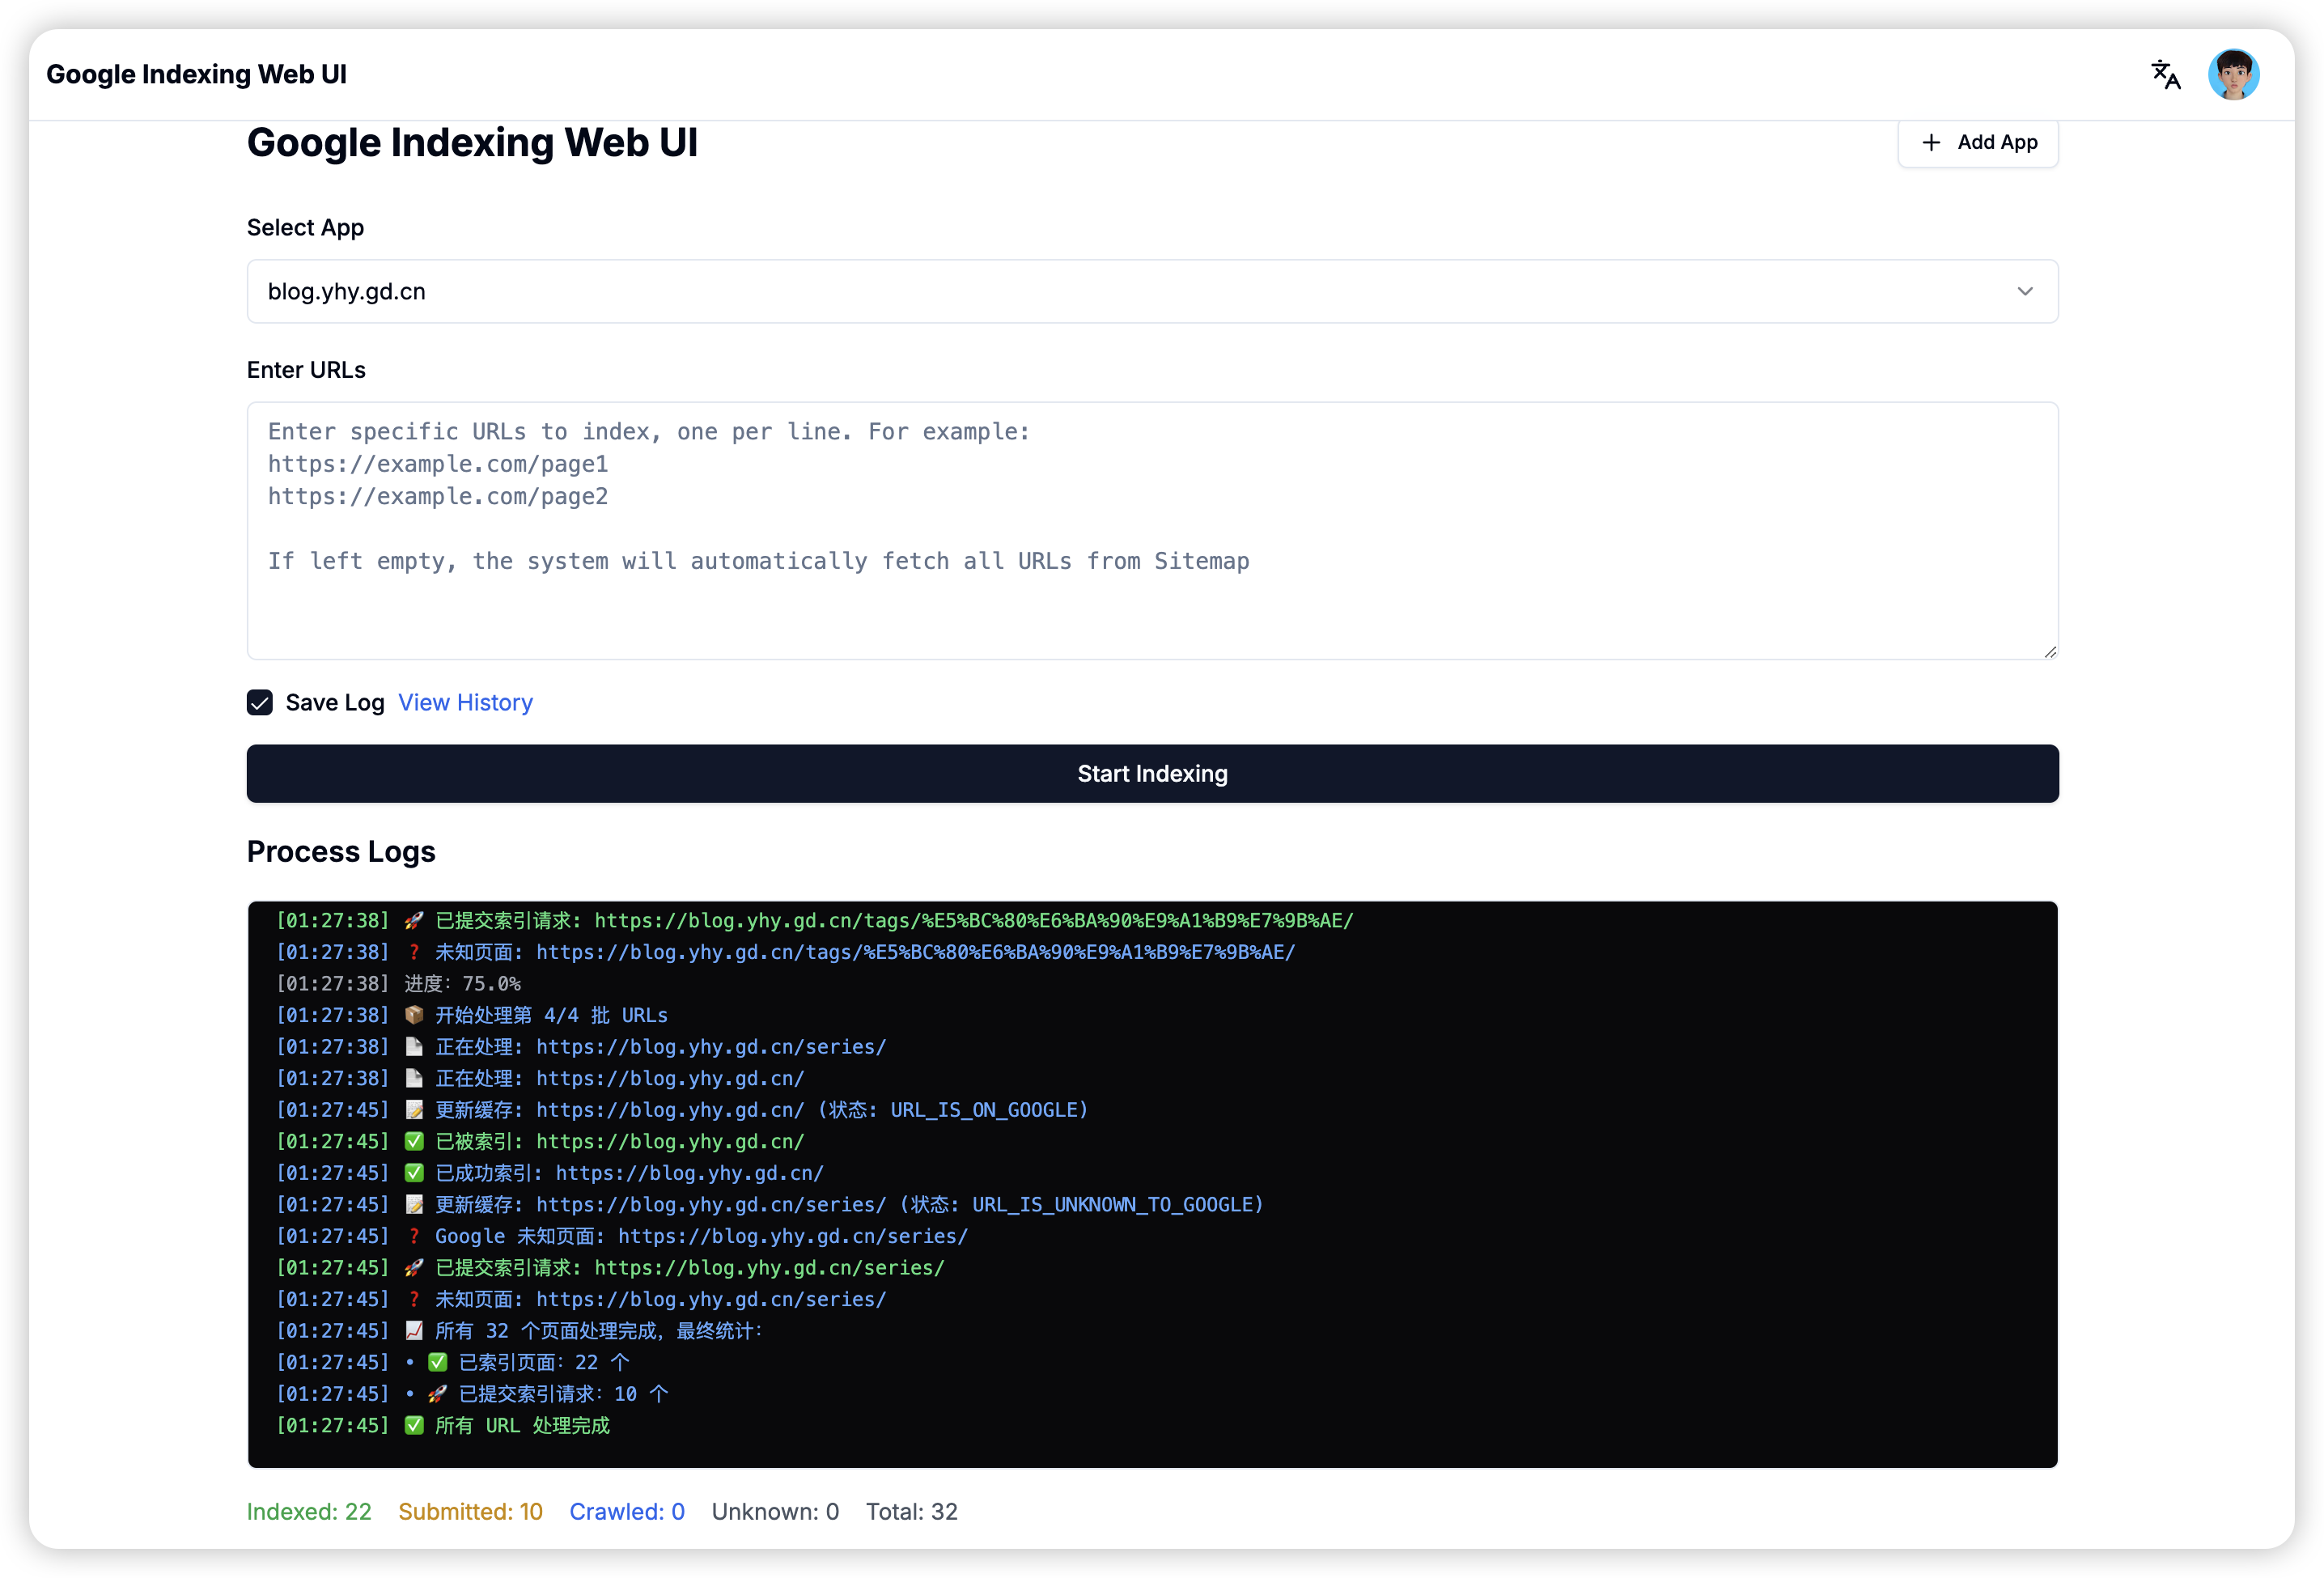Viewport: 2324px width, 1578px height.
Task: Click the package icon on 4/4 批 URLs line
Action: (x=414, y=1015)
